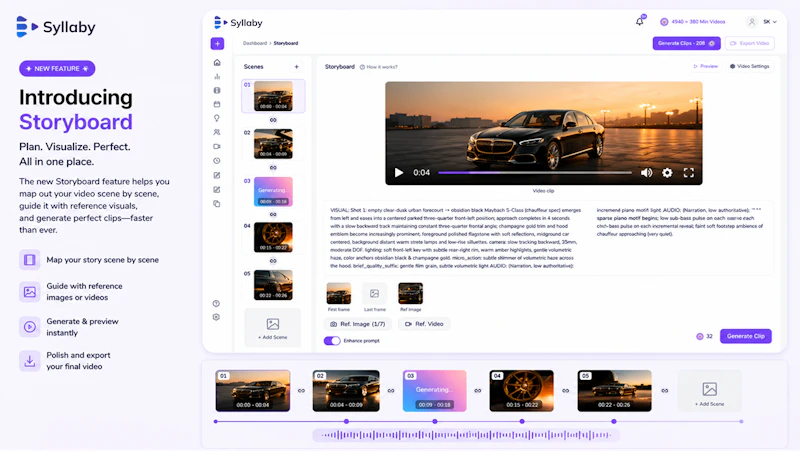The width and height of the screenshot is (800, 451).
Task: Add a scene with Scenes plus icon
Action: coord(296,67)
